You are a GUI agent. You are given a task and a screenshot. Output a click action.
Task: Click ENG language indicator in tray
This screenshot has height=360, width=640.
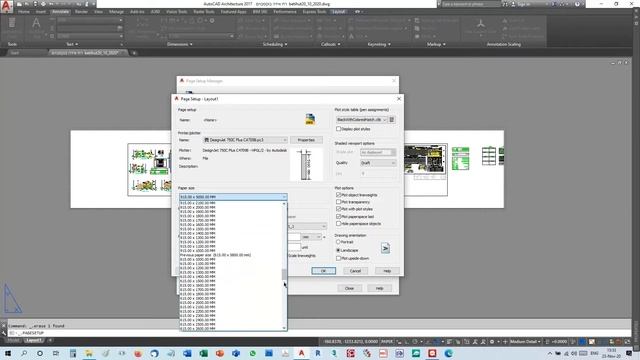594,353
